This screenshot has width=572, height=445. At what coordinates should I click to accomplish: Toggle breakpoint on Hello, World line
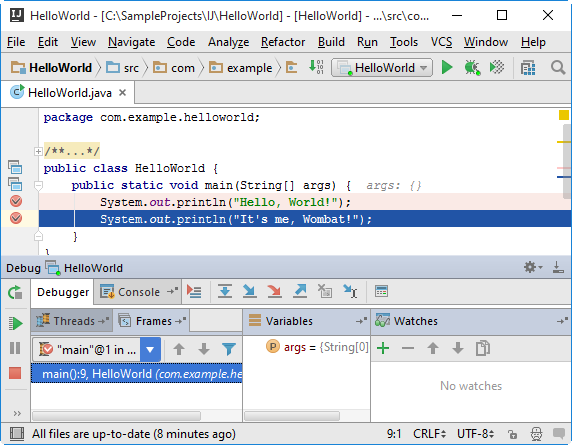[16, 201]
